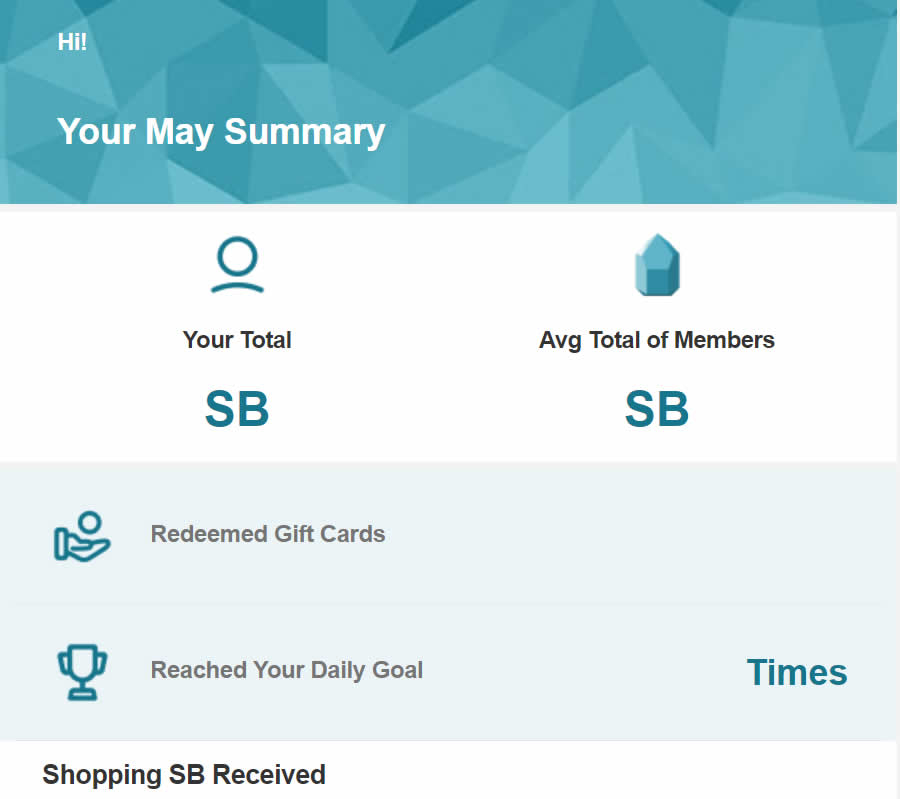The width and height of the screenshot is (900, 799).
Task: Click the user profile outline icon
Action: 237,265
